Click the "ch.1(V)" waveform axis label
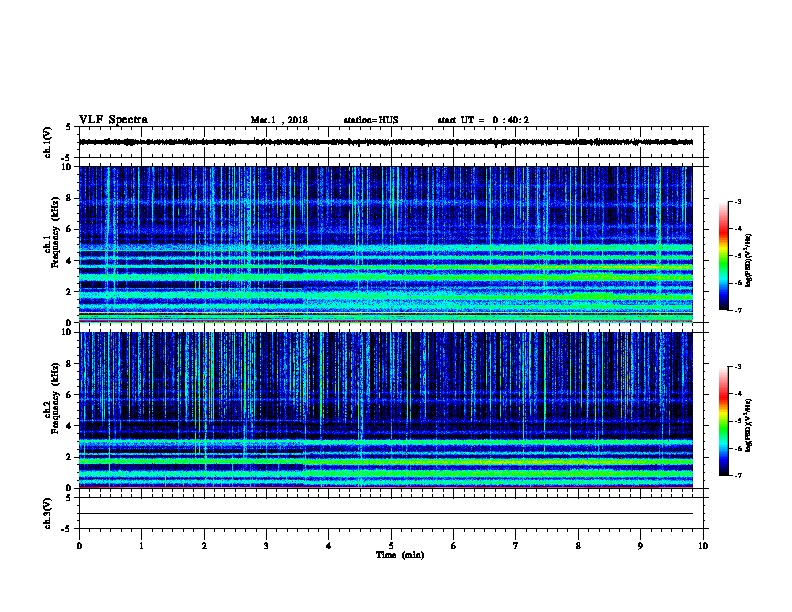 tap(48, 142)
